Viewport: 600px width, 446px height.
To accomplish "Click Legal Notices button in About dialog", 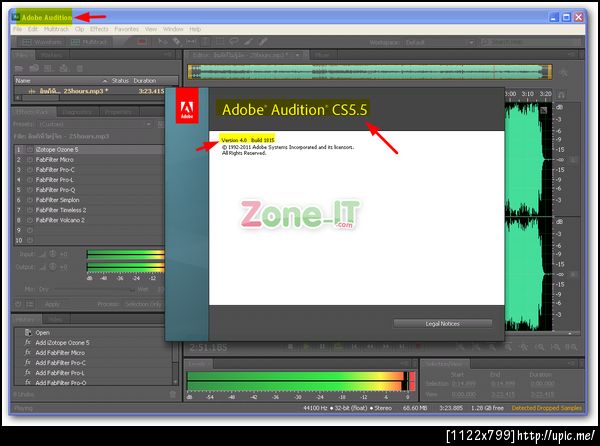I will click(442, 324).
